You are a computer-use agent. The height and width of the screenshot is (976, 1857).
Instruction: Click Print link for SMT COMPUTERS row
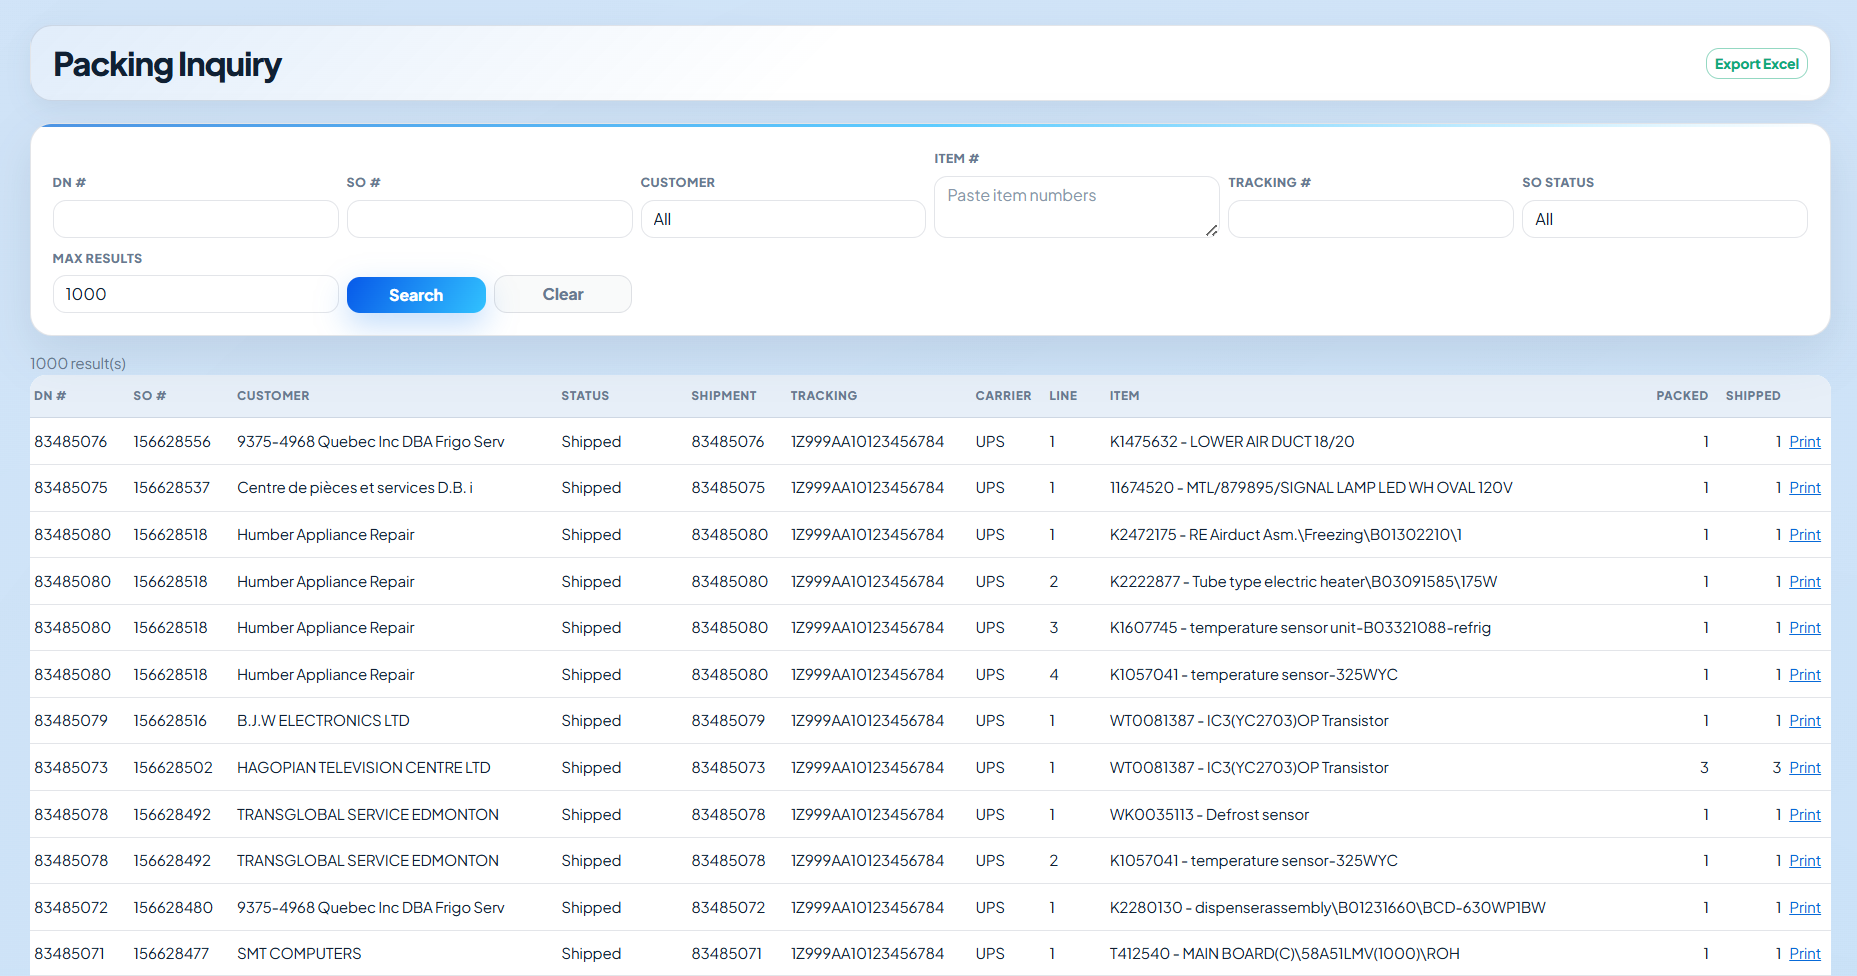(x=1804, y=954)
